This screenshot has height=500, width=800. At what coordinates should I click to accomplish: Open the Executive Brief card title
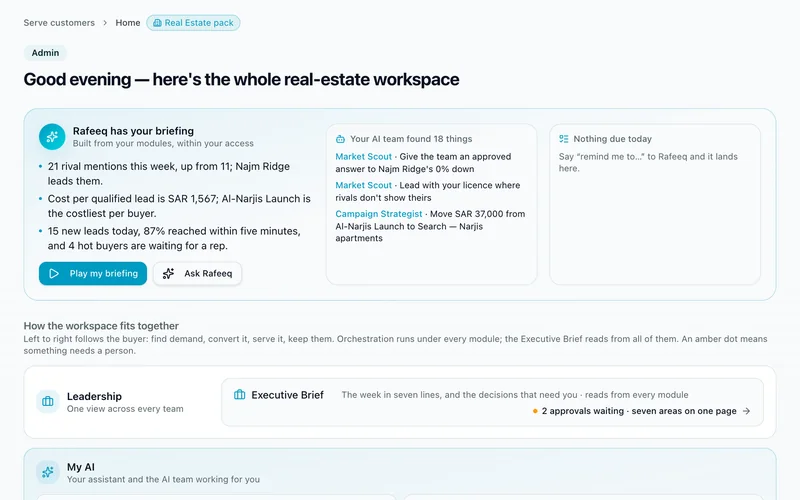[x=287, y=395]
